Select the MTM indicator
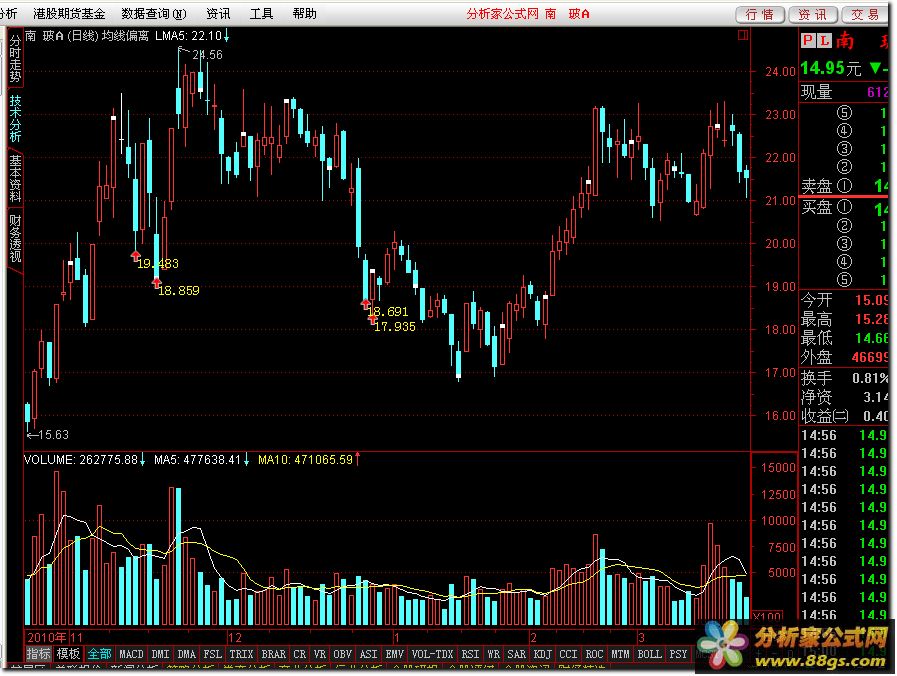 620,654
